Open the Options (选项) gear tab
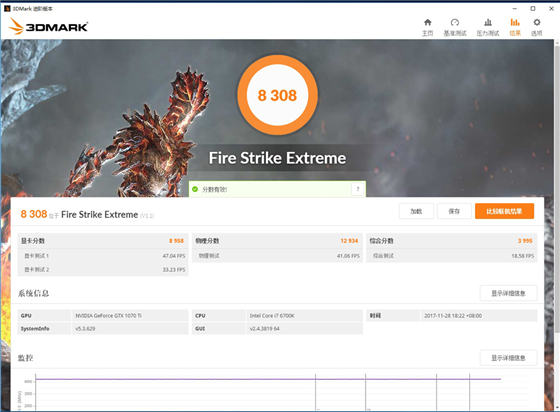The height and width of the screenshot is (412, 560). (x=536, y=27)
